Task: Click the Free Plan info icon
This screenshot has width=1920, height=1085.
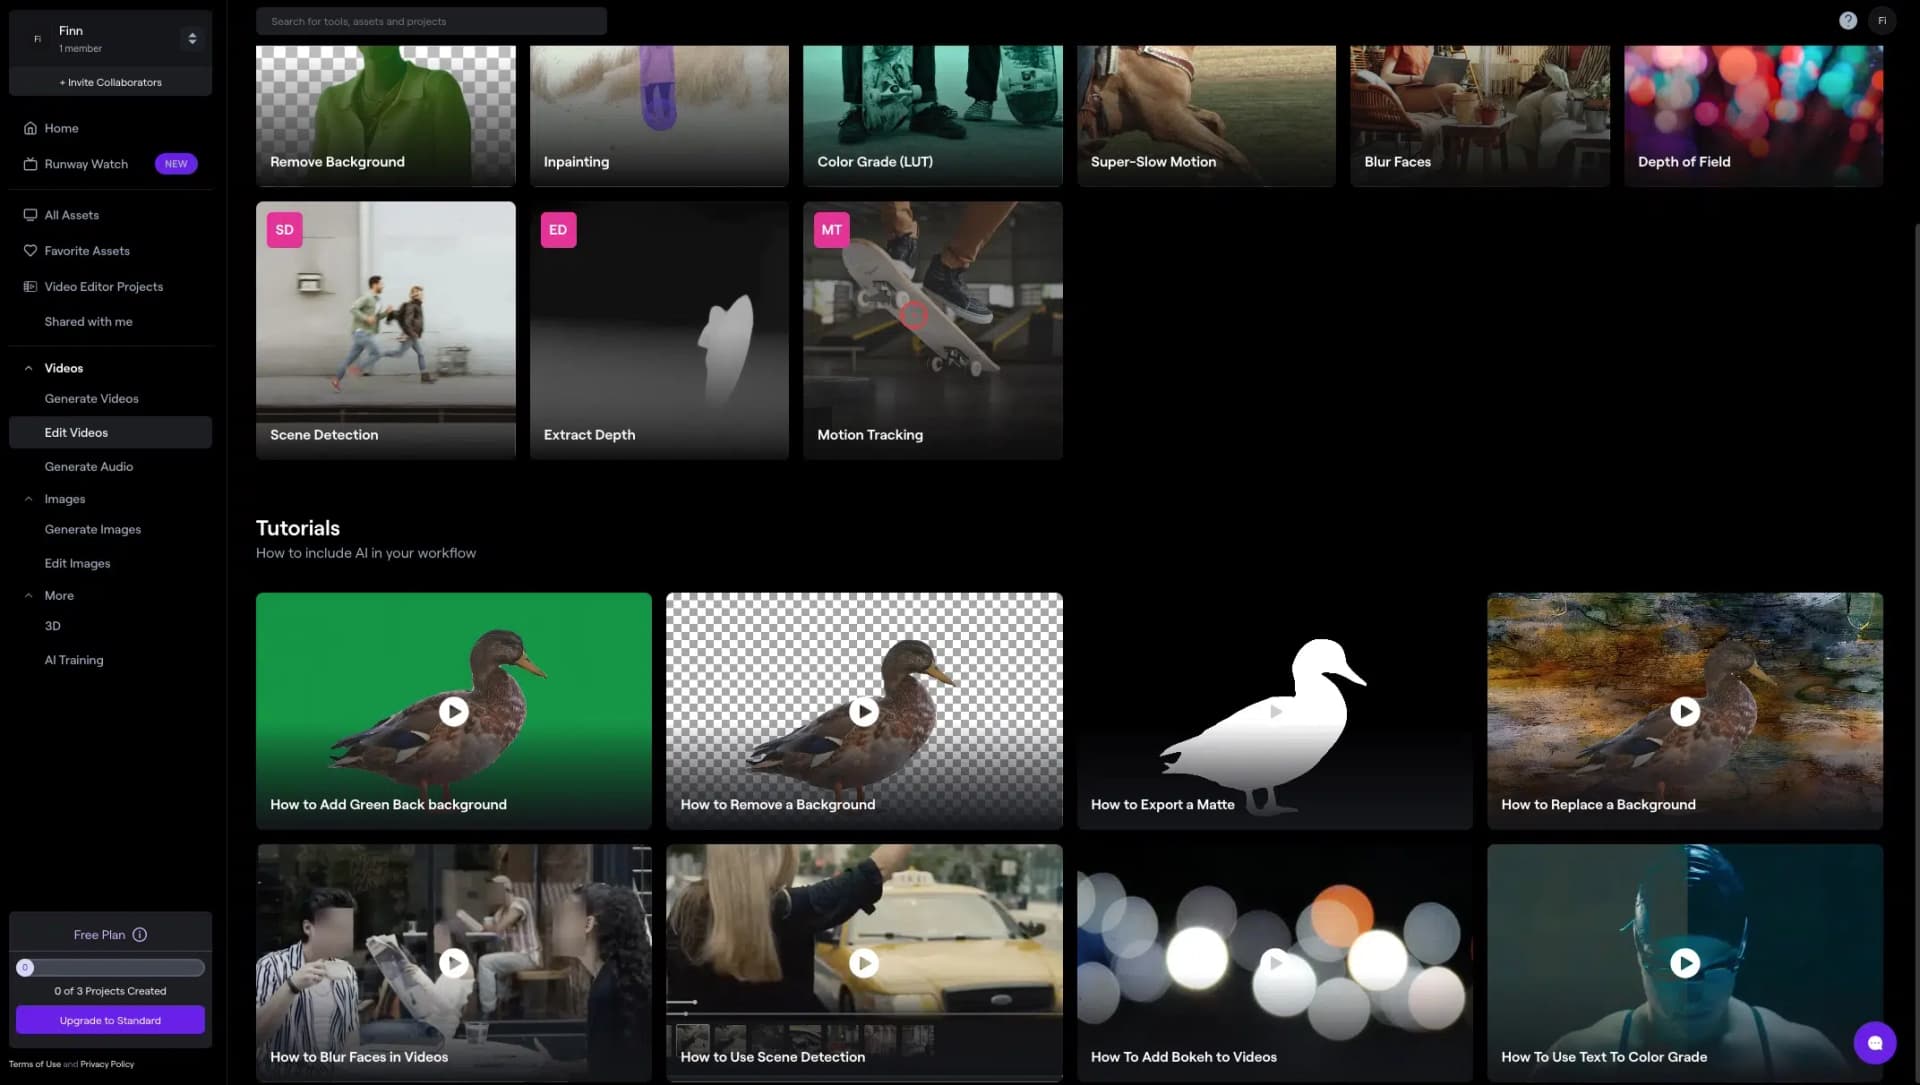Action: 140,935
